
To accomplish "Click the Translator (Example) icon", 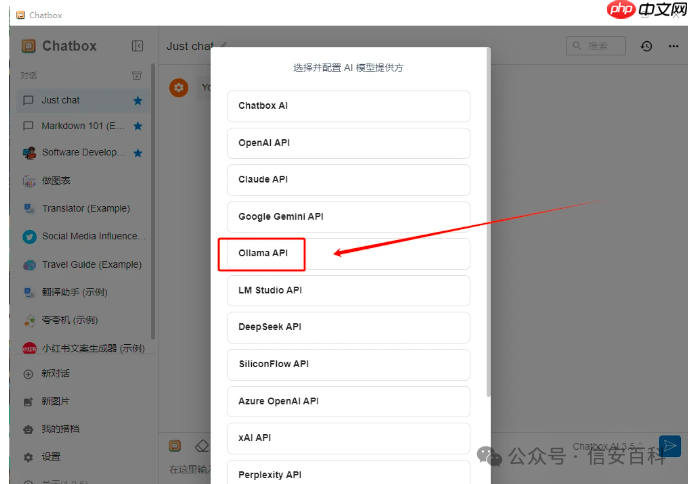I will point(29,208).
